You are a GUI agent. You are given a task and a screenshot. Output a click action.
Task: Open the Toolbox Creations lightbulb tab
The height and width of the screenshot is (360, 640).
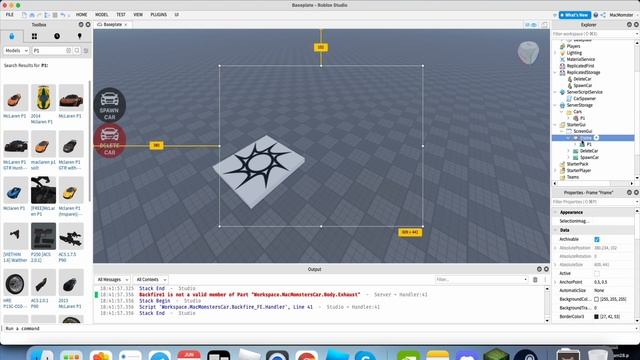[80, 36]
